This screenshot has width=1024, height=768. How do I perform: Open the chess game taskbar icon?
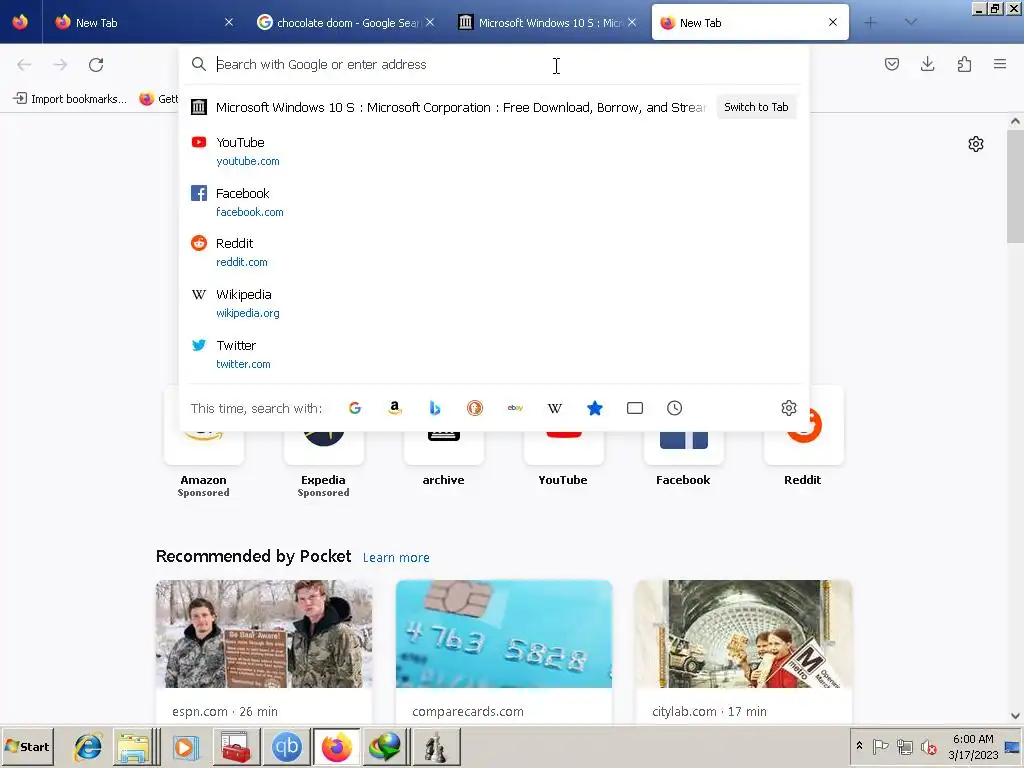pos(436,746)
